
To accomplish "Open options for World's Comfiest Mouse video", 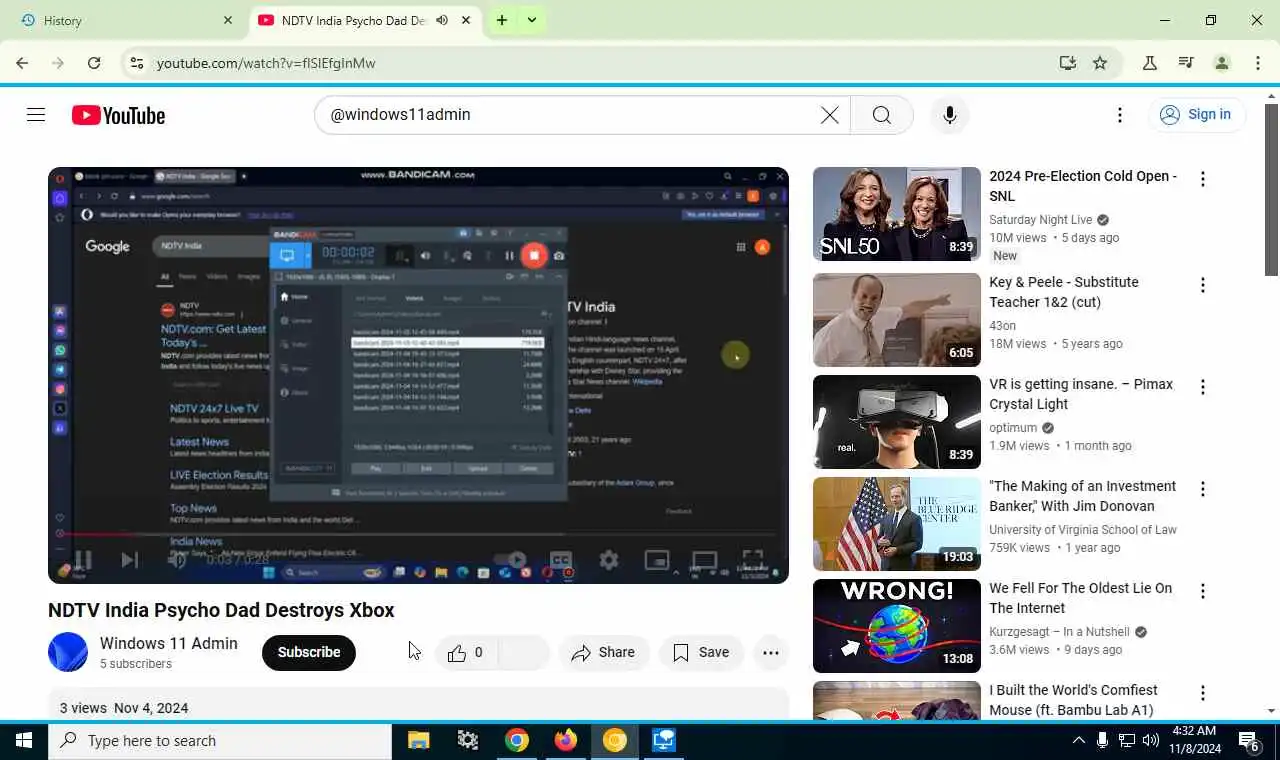I will 1203,693.
